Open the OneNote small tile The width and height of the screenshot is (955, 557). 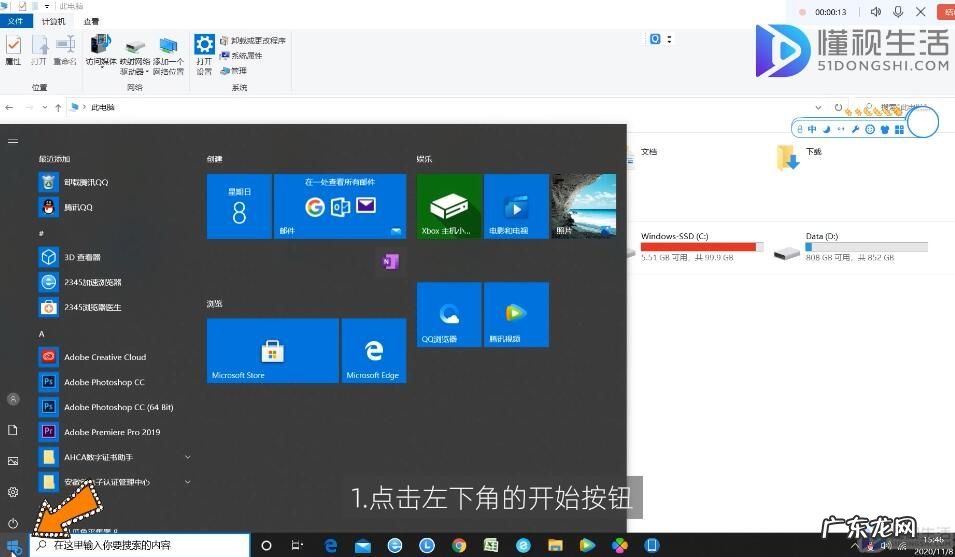pos(390,262)
